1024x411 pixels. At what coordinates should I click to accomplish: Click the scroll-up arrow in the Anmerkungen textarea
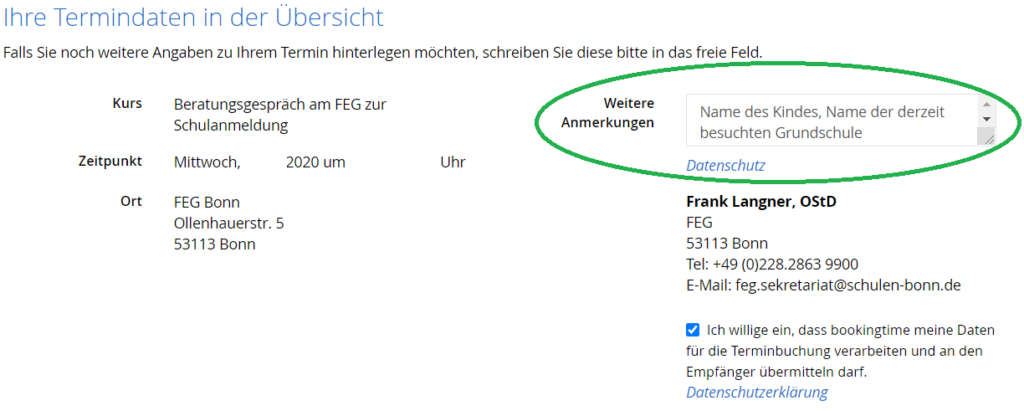(x=986, y=105)
